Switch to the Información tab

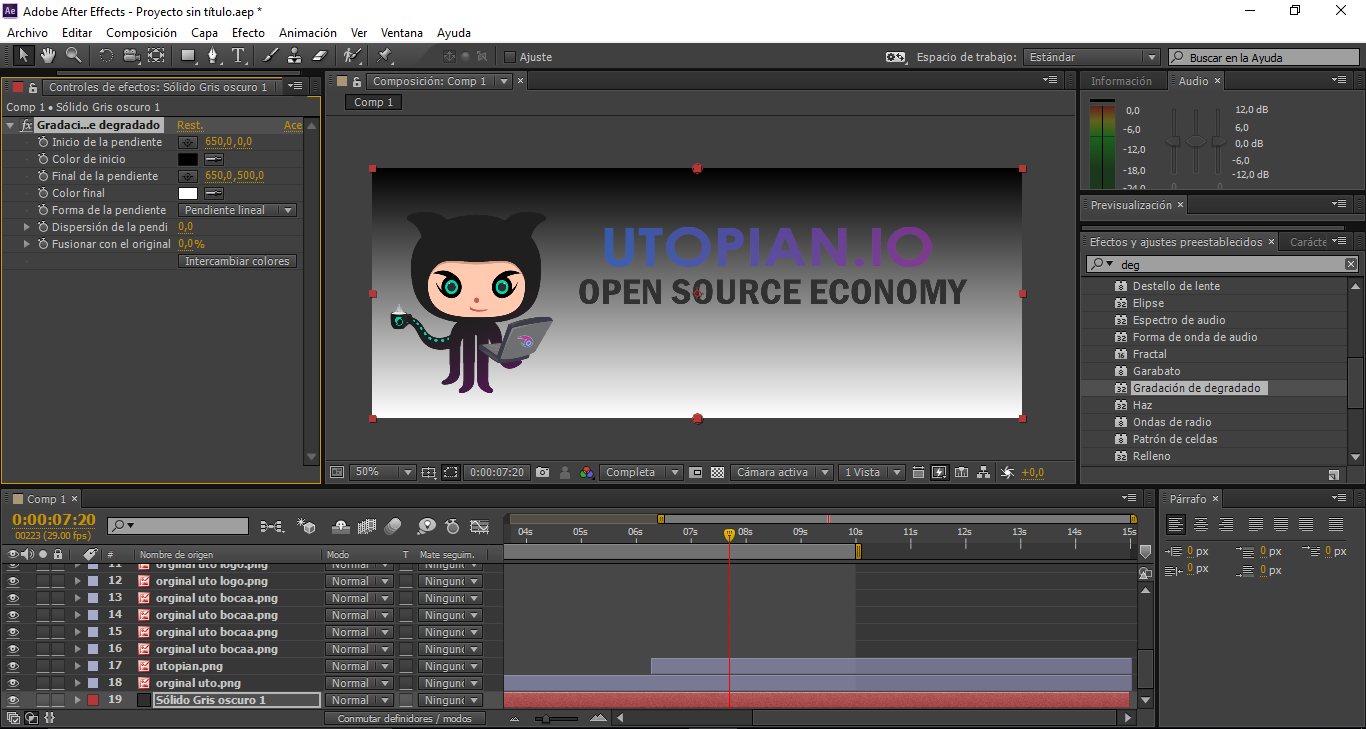click(1121, 81)
